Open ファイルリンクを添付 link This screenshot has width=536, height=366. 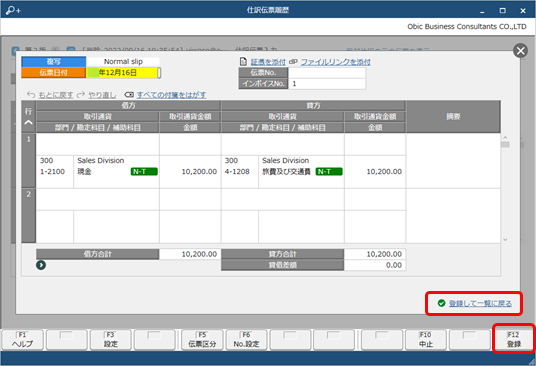click(x=335, y=62)
